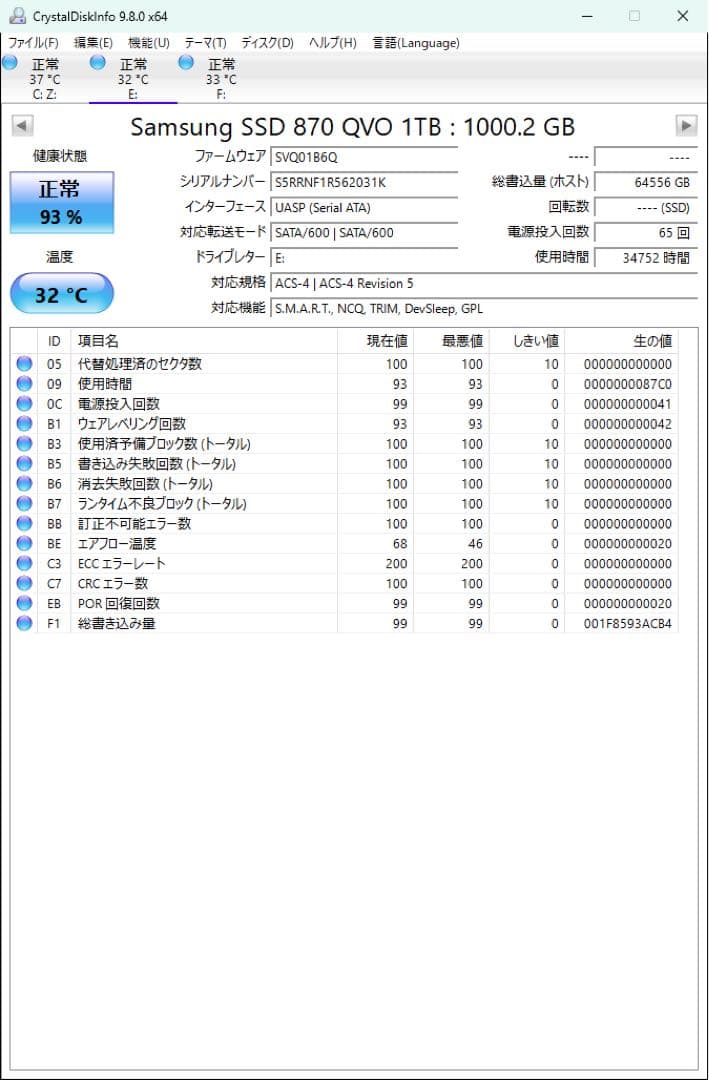The image size is (709, 1080).
Task: Open the テーマ(T) menu
Action: [x=205, y=43]
